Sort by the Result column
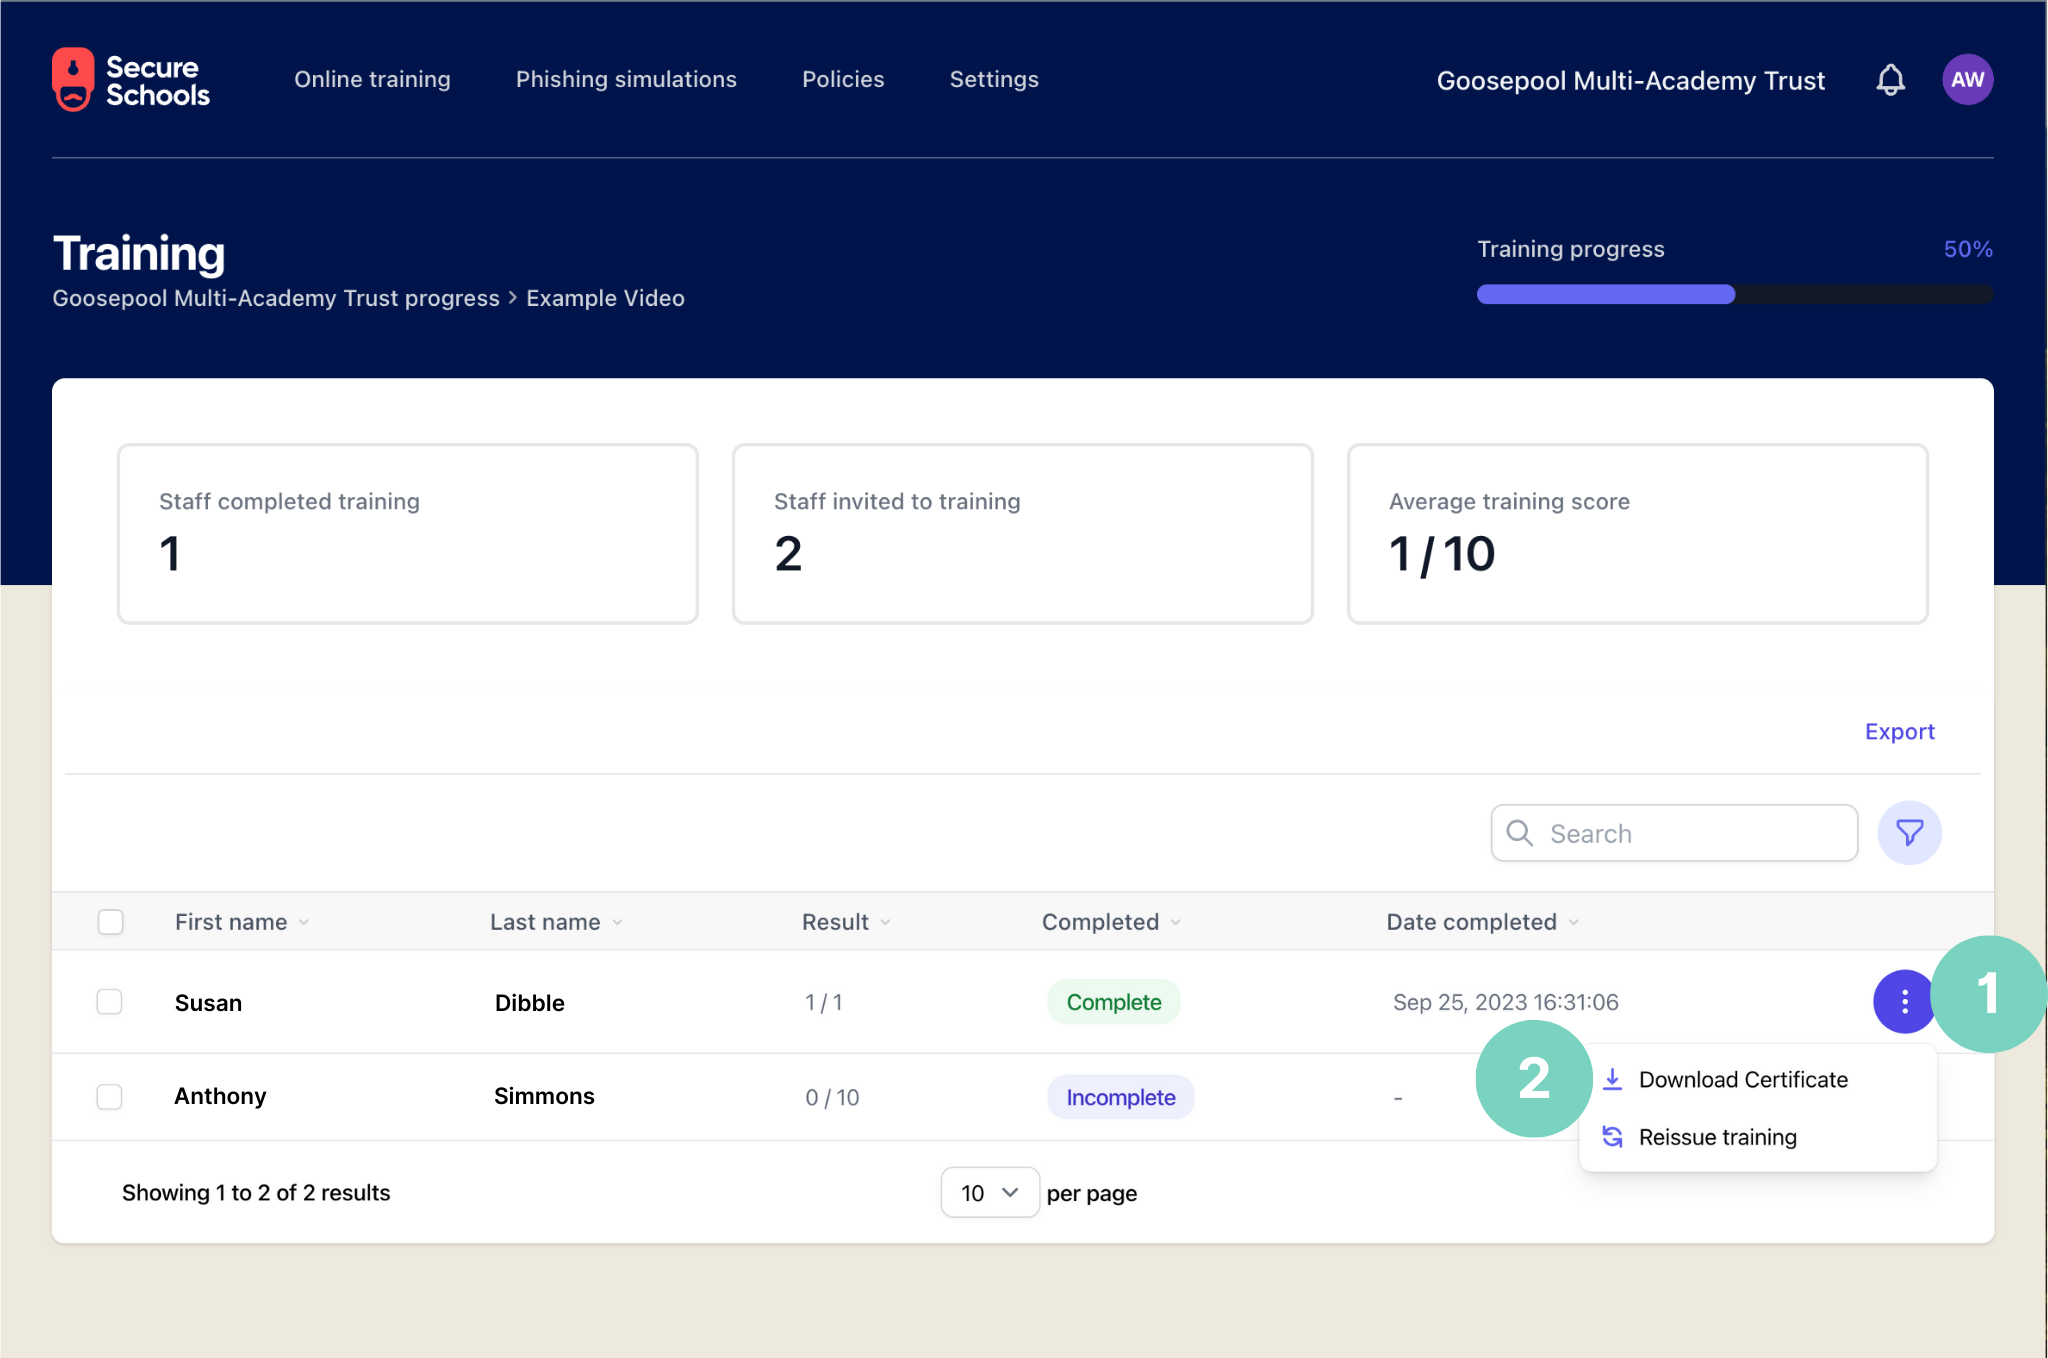The height and width of the screenshot is (1358, 2048). coord(846,922)
